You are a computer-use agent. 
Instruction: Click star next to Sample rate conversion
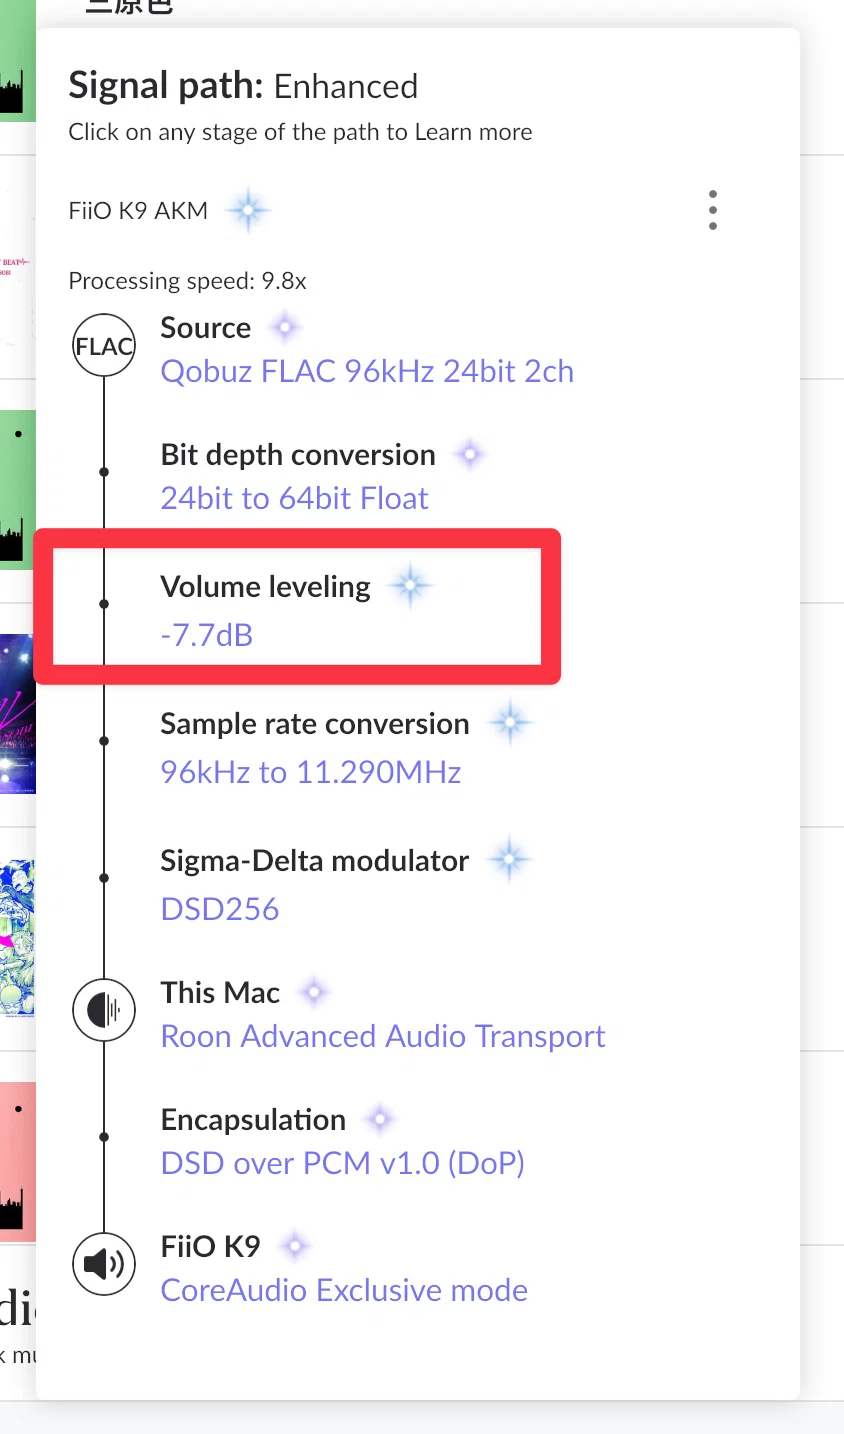(509, 723)
